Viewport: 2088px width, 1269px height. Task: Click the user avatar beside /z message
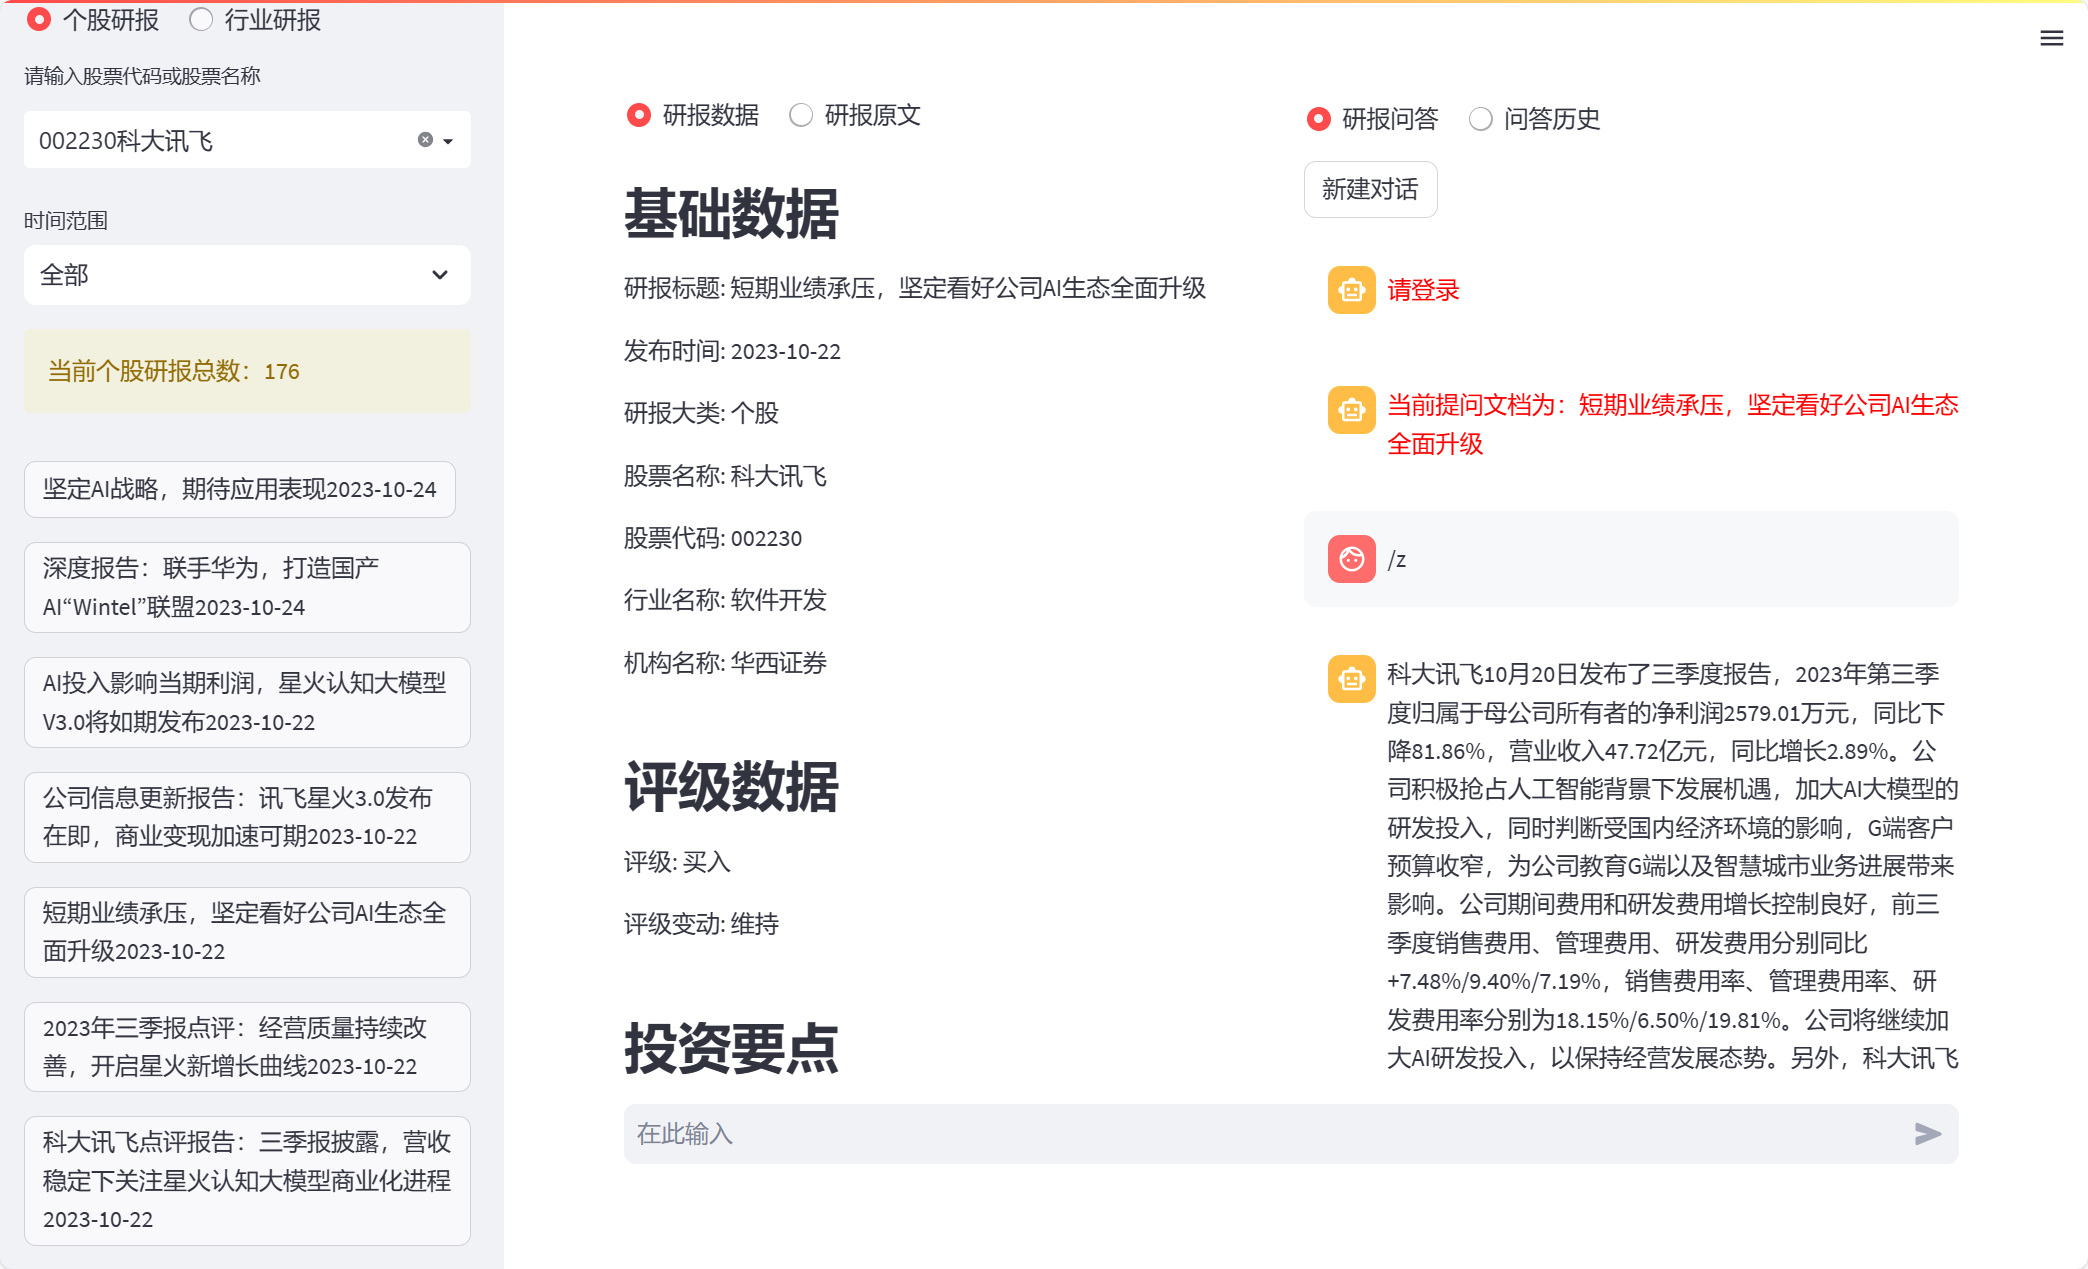1351,558
